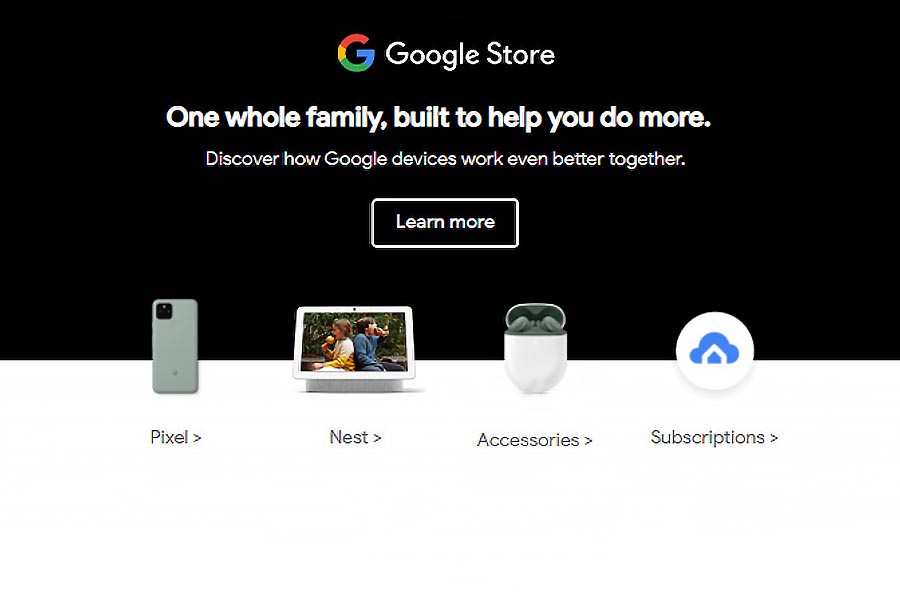The width and height of the screenshot is (900, 600).
Task: Click the children photo on Nest Hub screen
Action: click(354, 342)
